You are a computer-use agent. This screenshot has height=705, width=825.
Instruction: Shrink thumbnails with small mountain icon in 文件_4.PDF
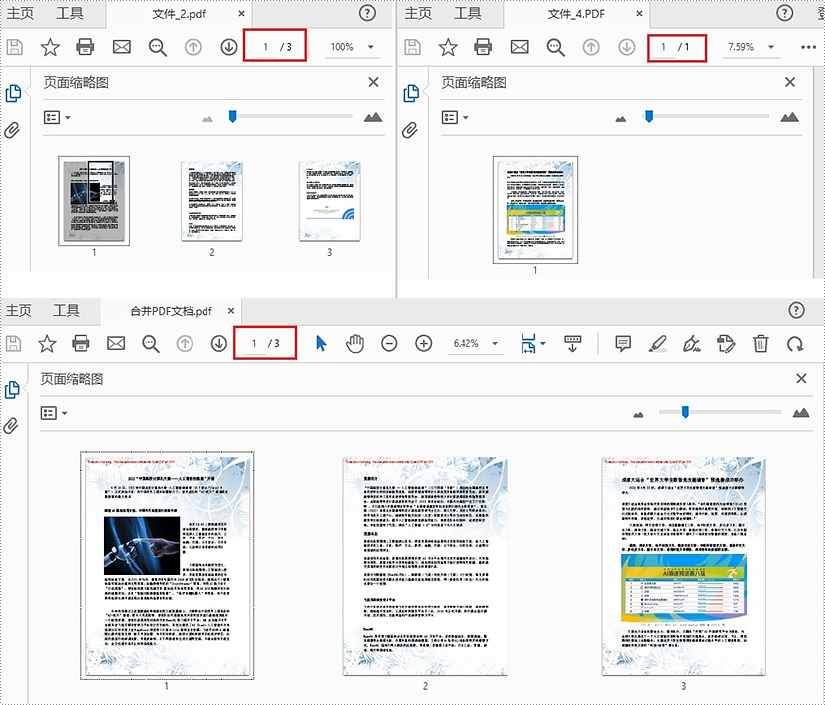[621, 119]
